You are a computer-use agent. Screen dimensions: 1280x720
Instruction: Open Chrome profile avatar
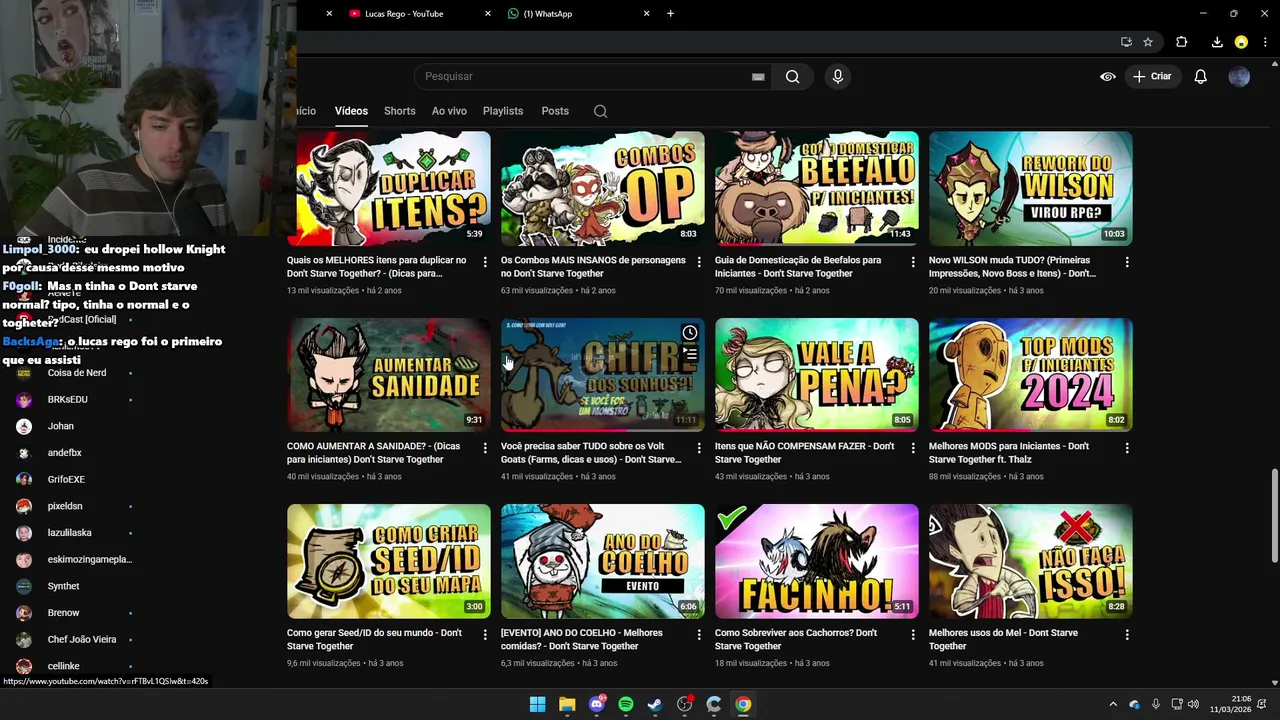pyautogui.click(x=1241, y=42)
